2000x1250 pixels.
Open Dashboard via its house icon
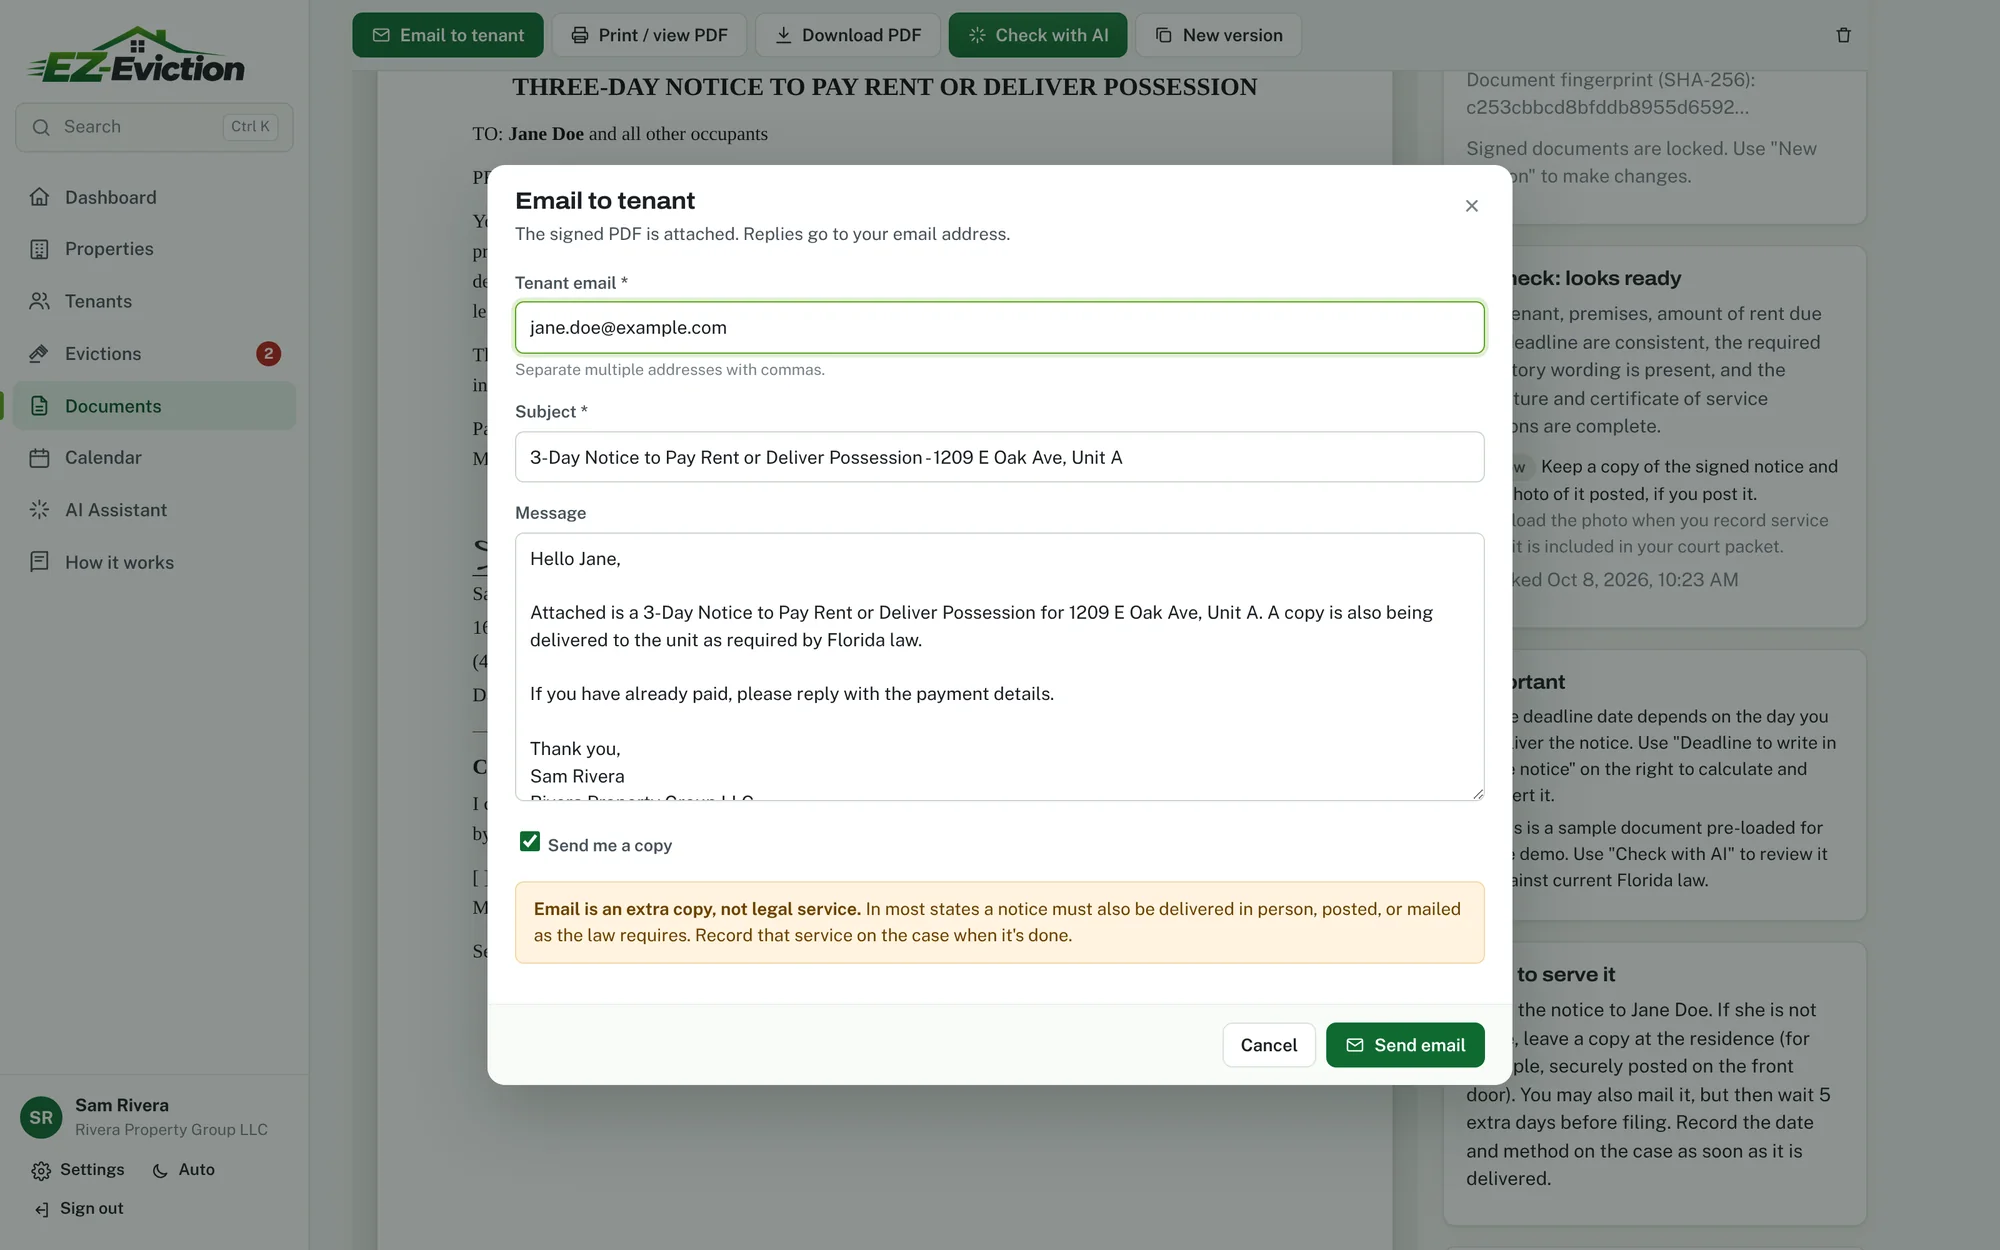point(39,197)
